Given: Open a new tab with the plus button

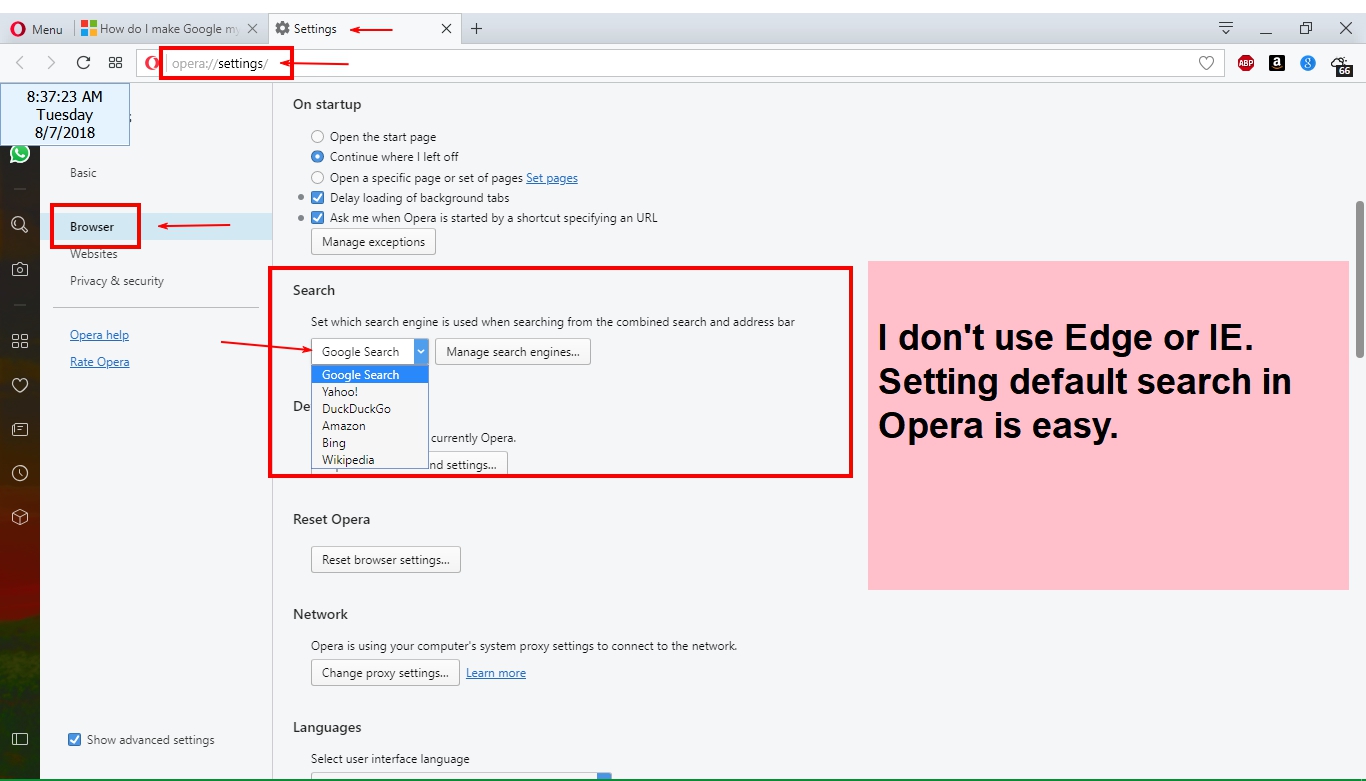Looking at the screenshot, I should [477, 29].
